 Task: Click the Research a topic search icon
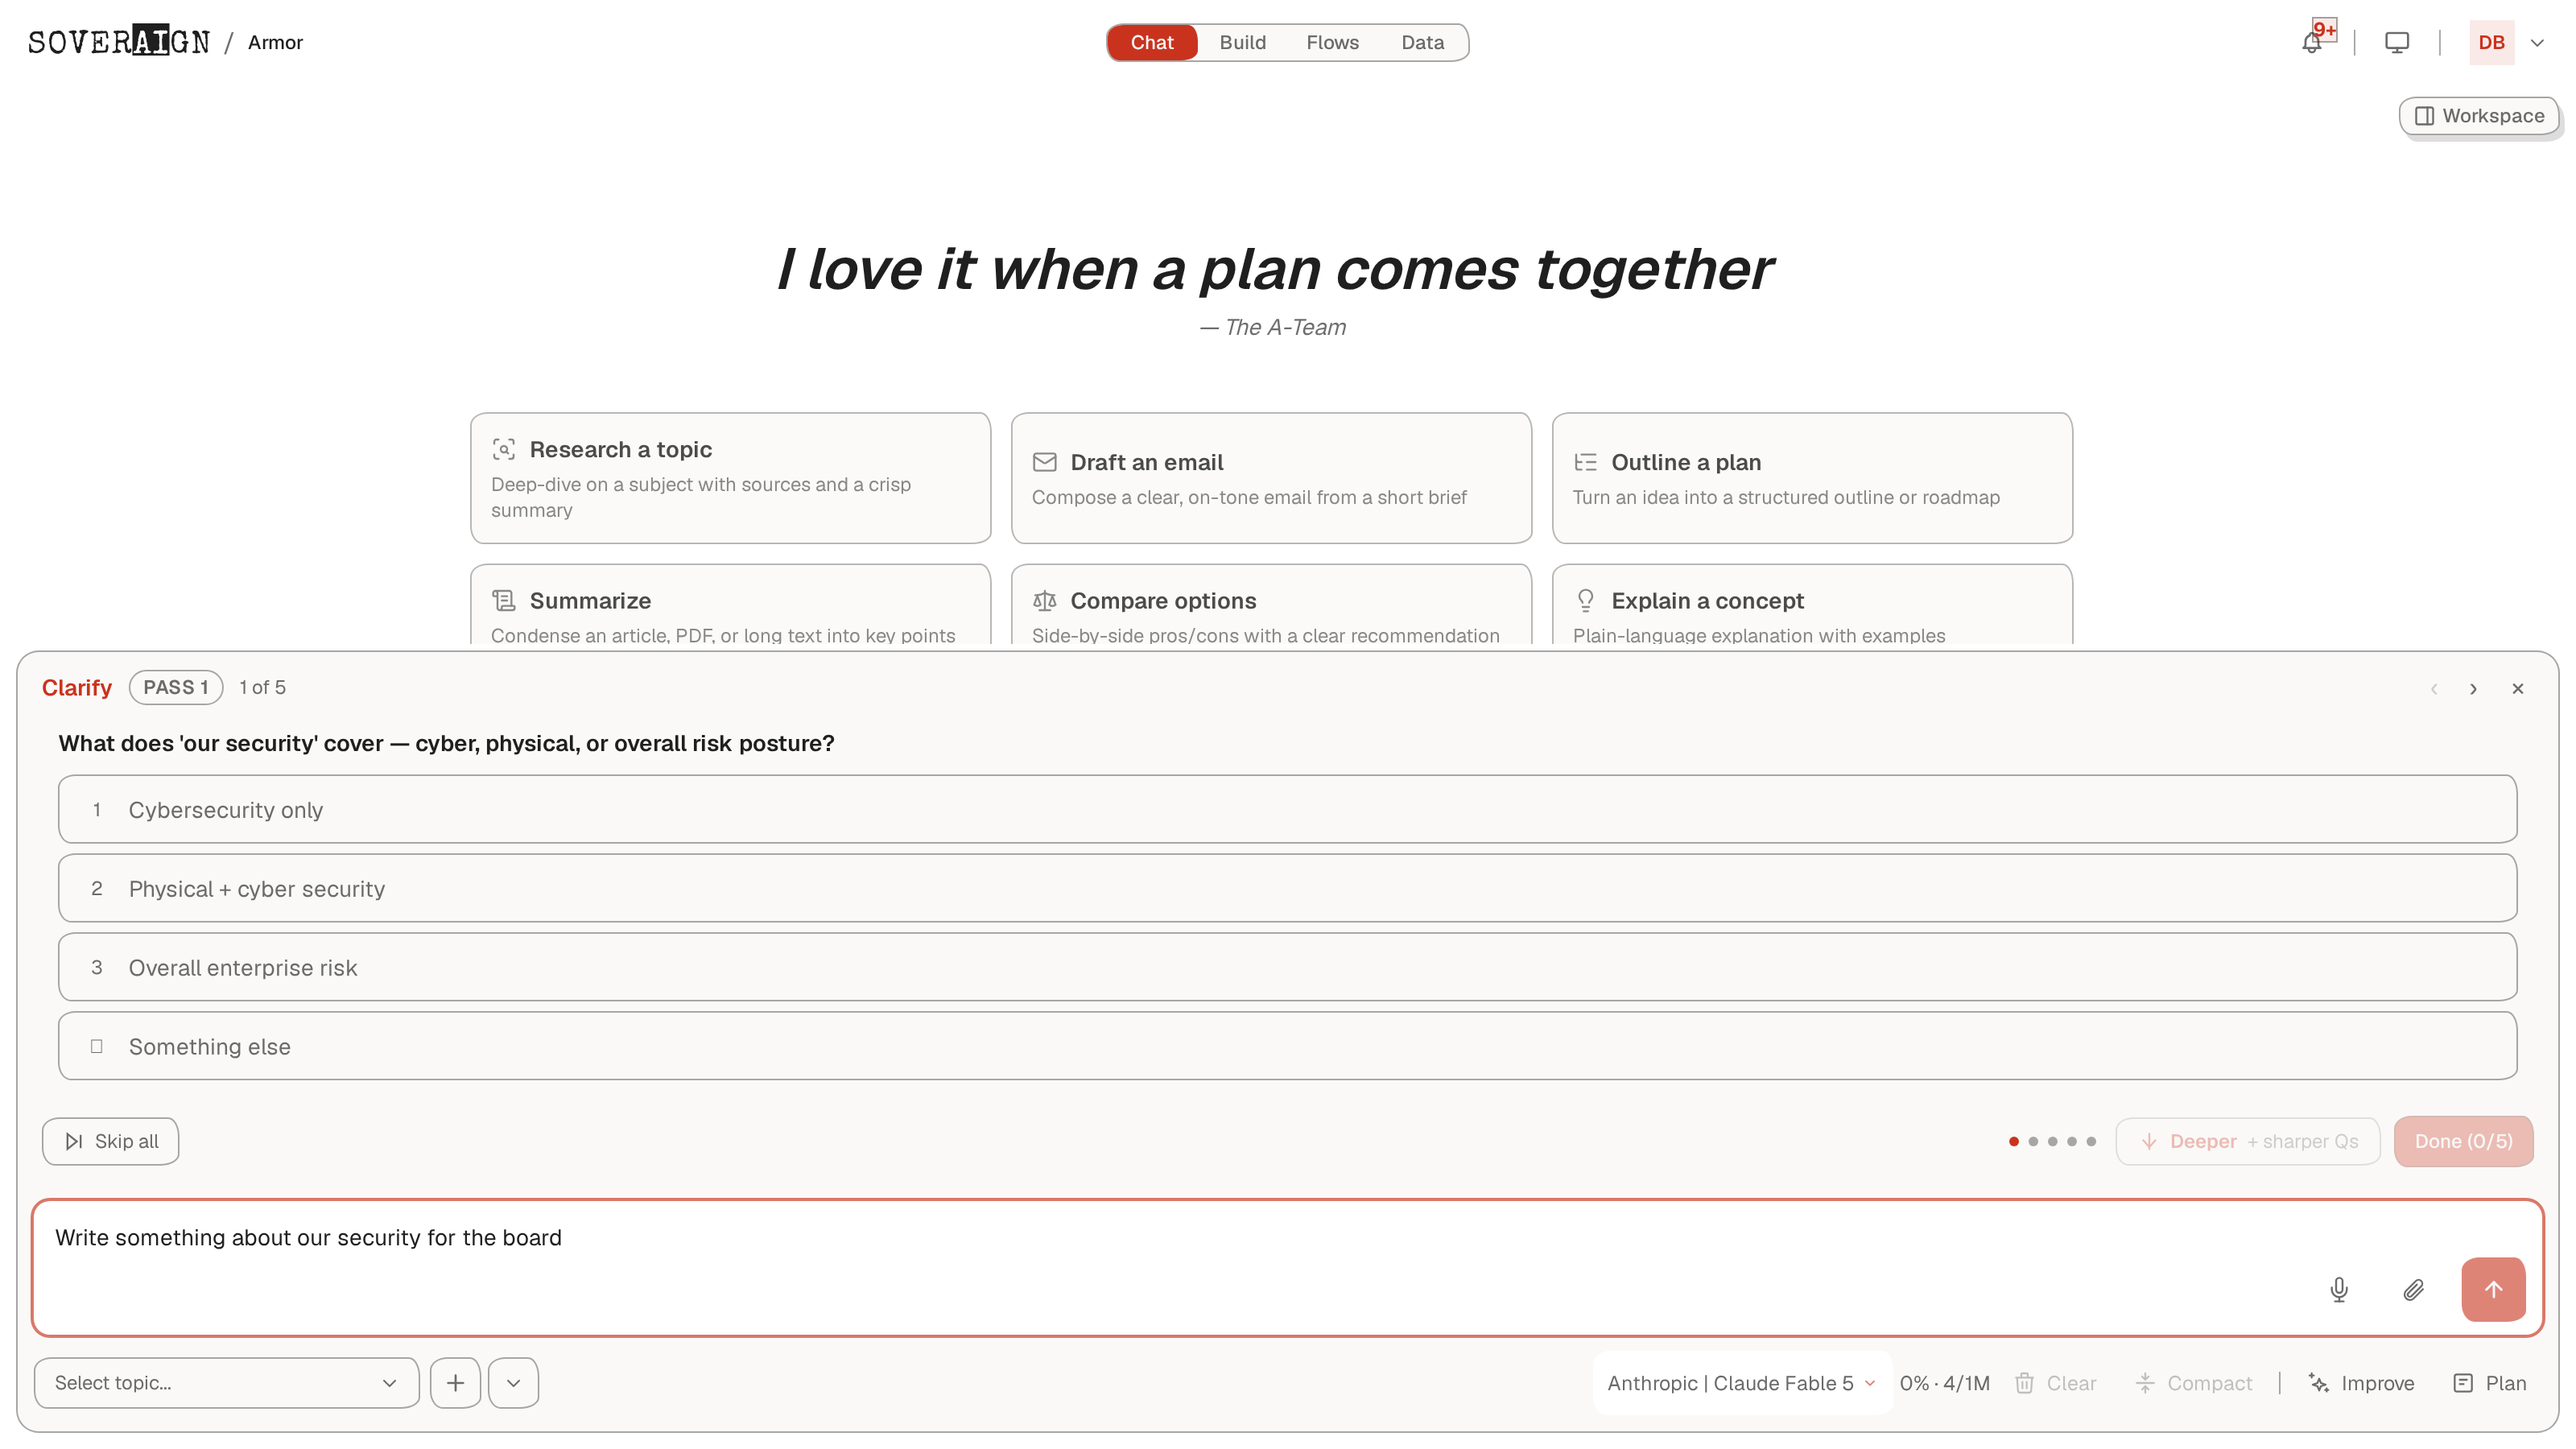(504, 449)
